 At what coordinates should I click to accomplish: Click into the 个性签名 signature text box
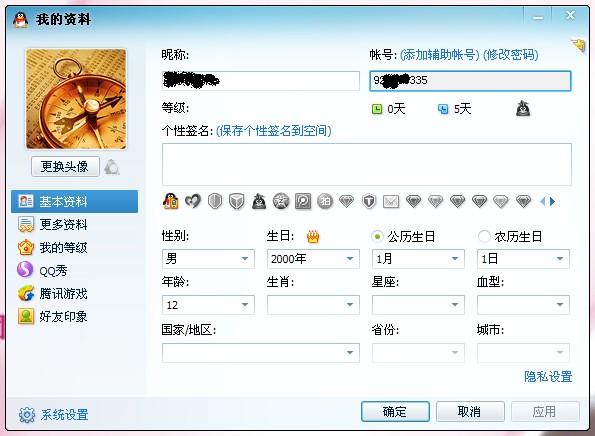coord(367,164)
